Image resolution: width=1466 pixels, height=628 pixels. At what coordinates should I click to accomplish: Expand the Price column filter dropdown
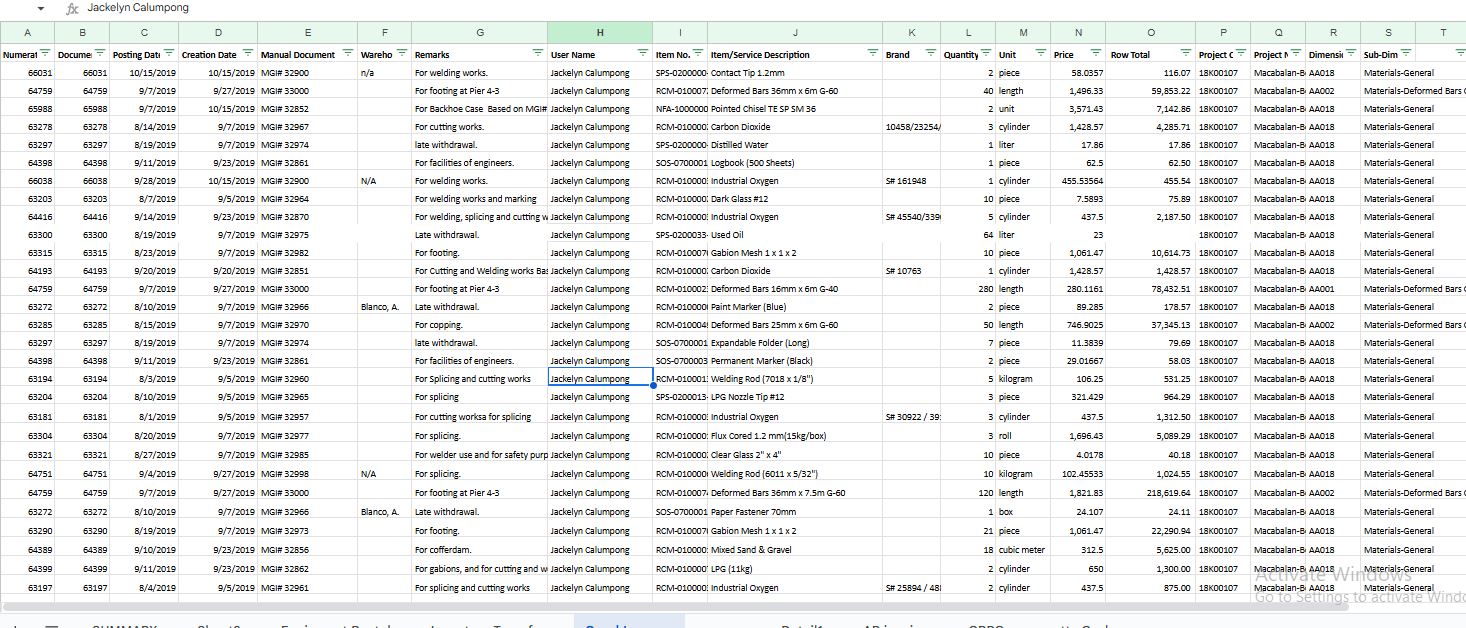(1095, 53)
